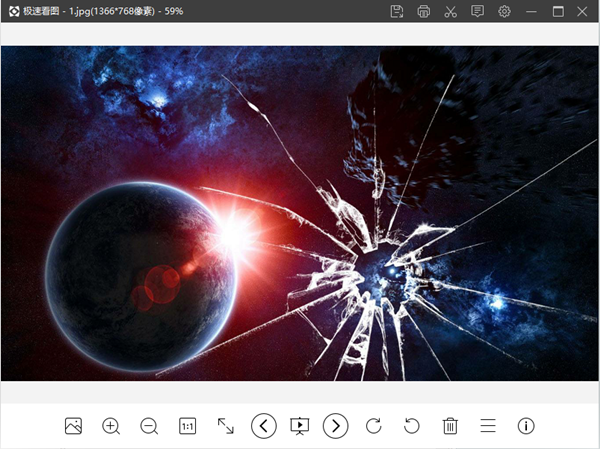Open an image file with picture icon
Image resolution: width=600 pixels, height=449 pixels.
point(73,426)
